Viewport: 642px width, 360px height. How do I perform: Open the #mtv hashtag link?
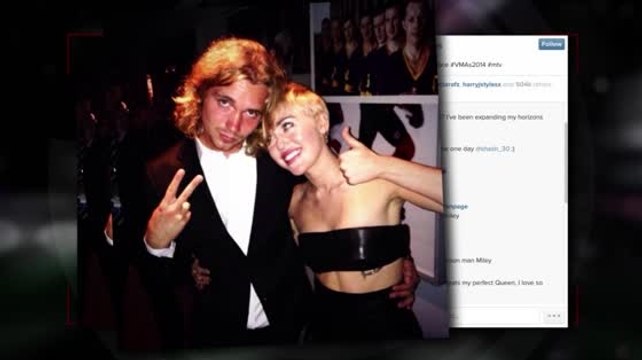pos(495,65)
